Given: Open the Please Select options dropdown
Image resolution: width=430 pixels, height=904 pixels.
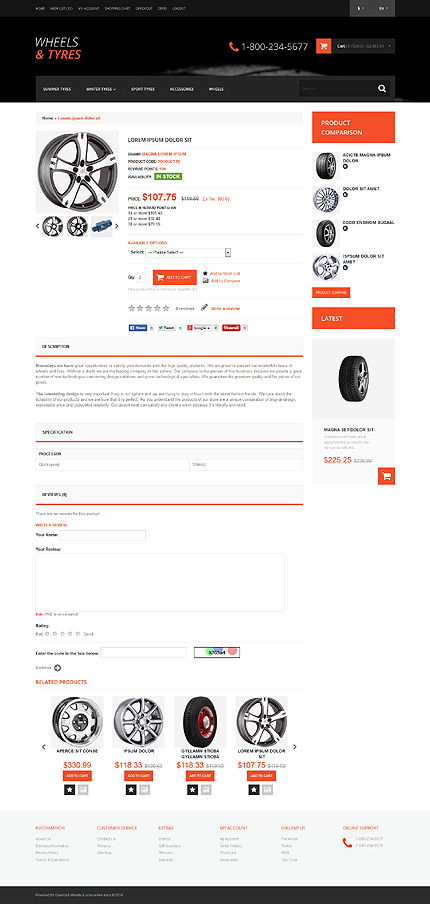Looking at the screenshot, I should [188, 253].
